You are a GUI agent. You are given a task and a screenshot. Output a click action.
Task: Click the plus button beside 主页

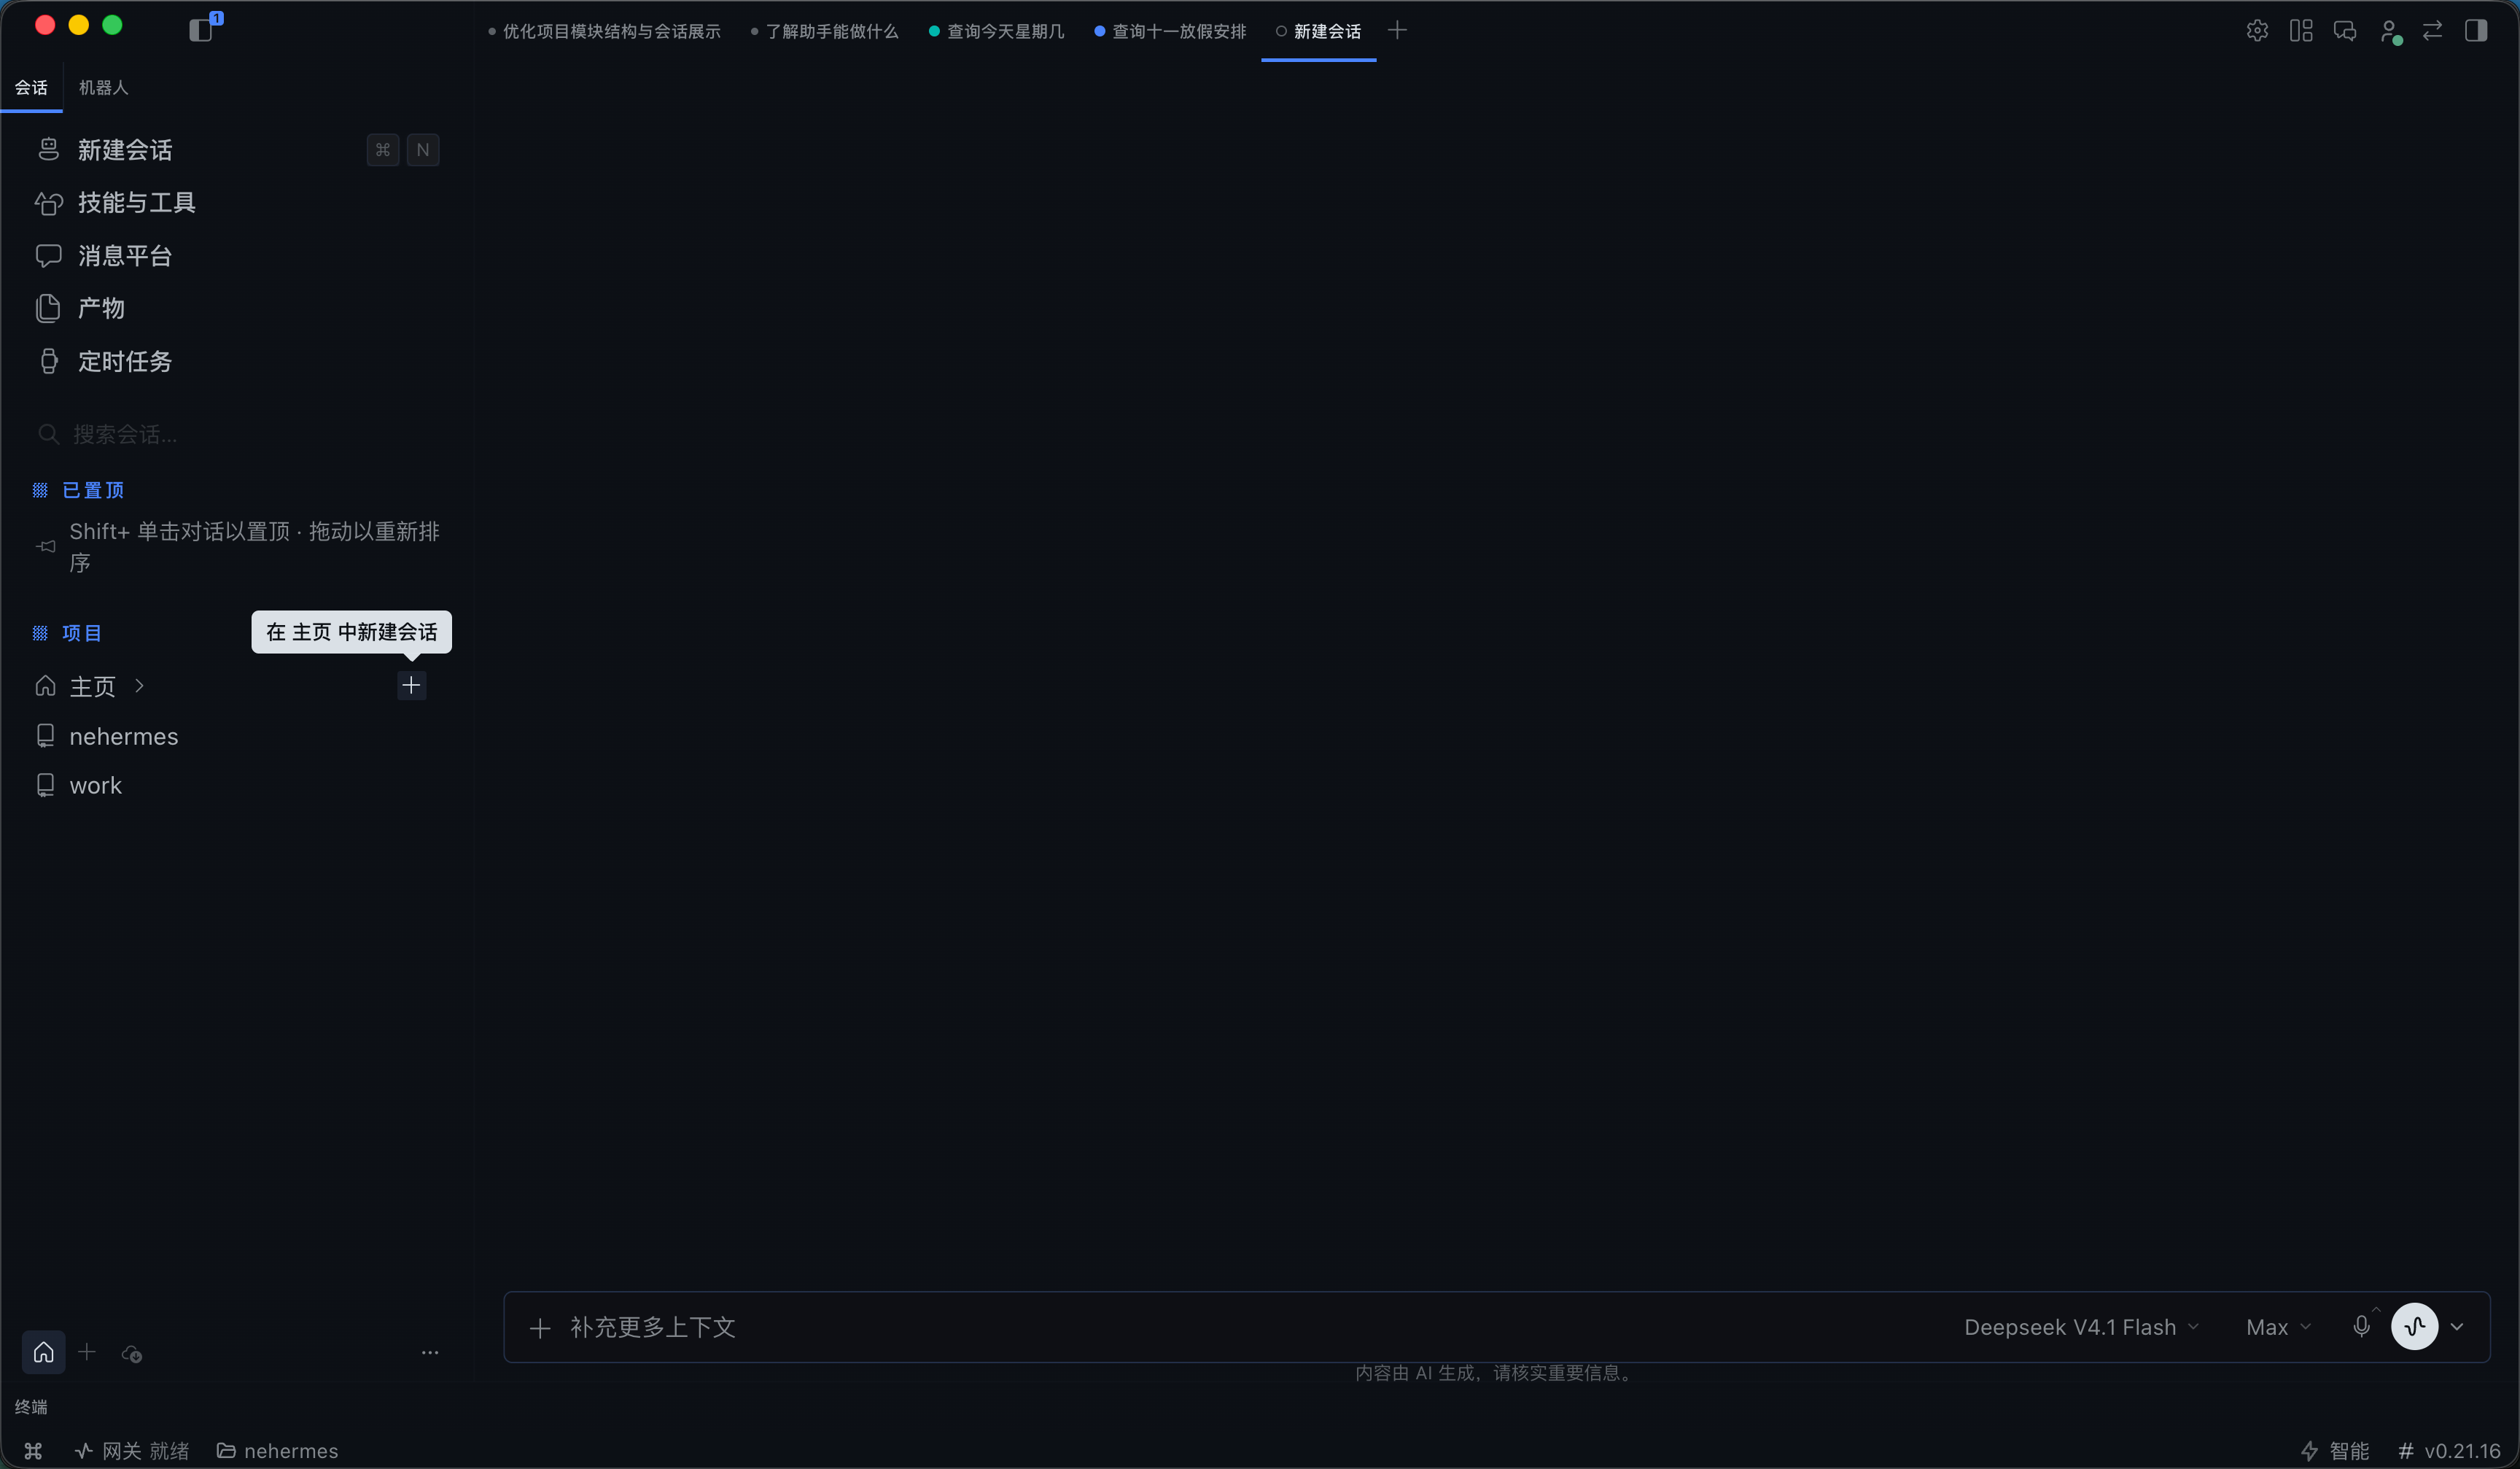tap(411, 685)
